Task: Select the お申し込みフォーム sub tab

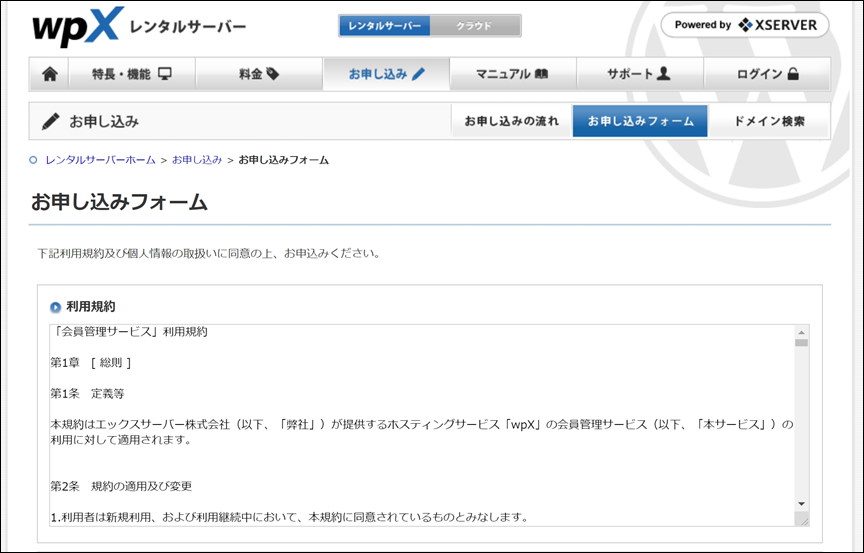Action: point(640,121)
